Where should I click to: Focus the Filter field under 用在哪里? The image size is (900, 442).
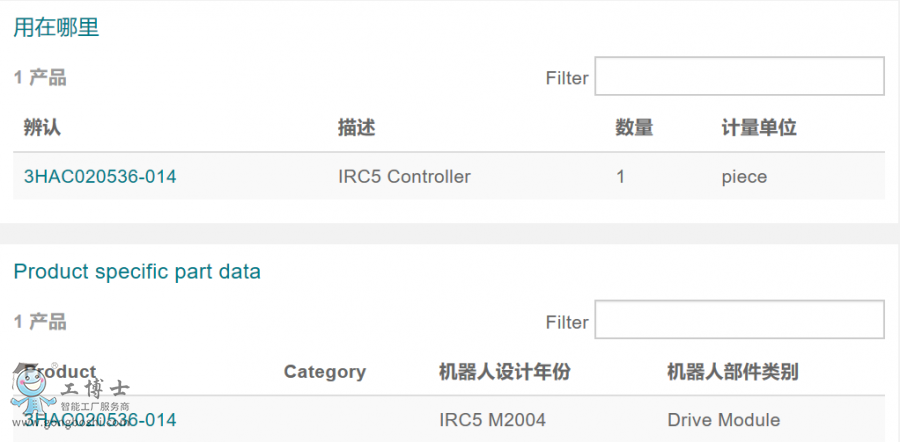[x=739, y=76]
